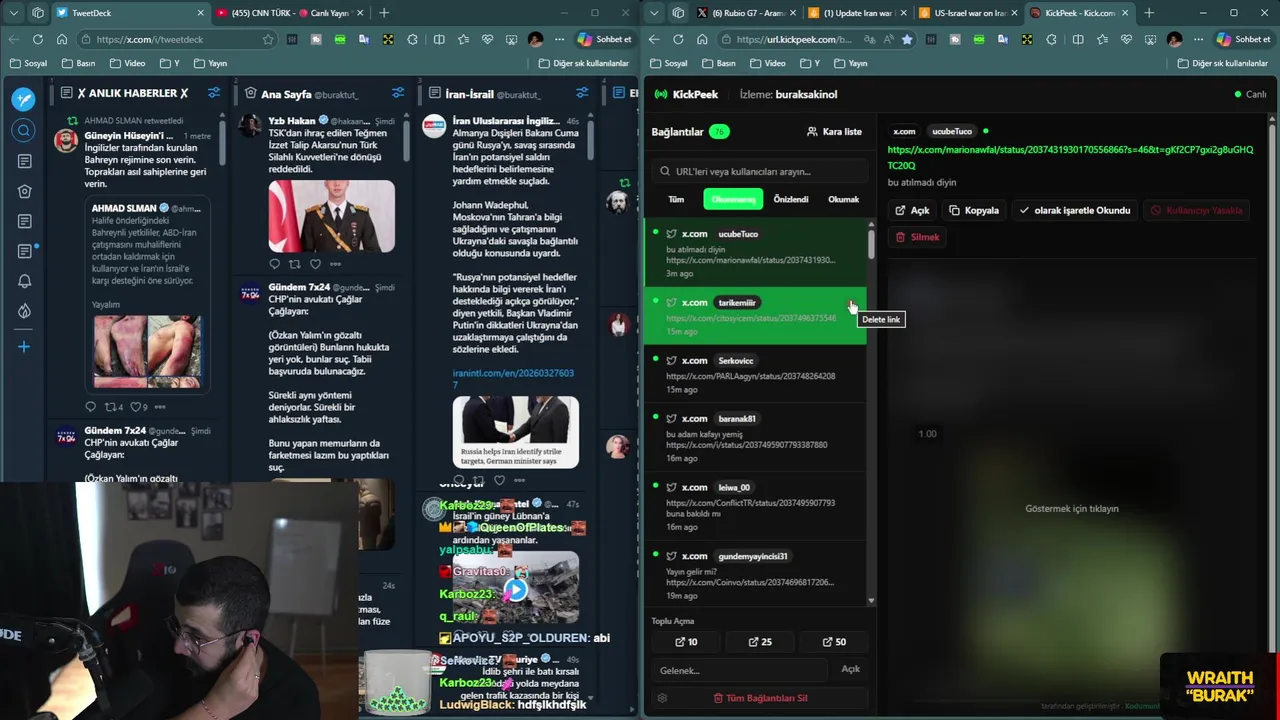This screenshot has height=720, width=1280.
Task: Ban user with Kullanıcıyı Yasakla button
Action: [1196, 210]
